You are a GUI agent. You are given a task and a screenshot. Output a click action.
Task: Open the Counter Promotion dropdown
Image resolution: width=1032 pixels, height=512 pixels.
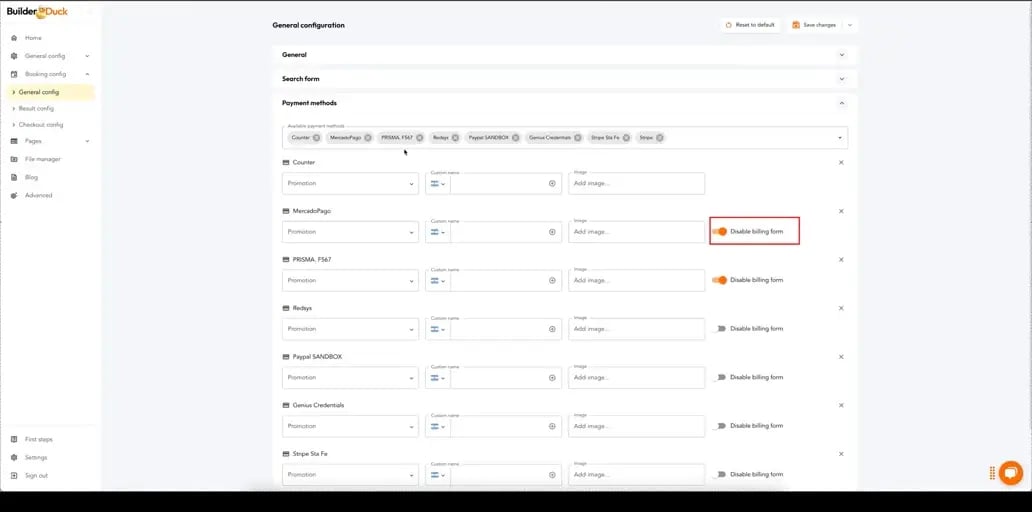(x=350, y=184)
